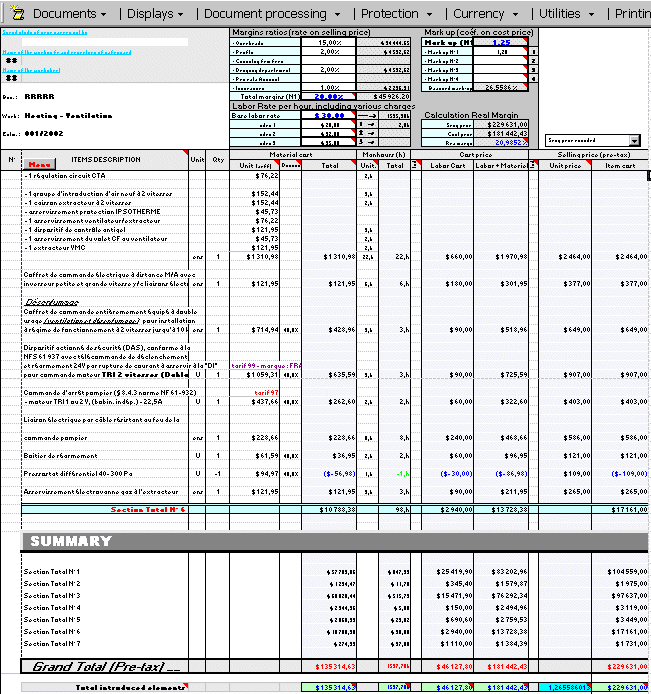The image size is (651, 694).
Task: Open the Protection menu
Action: click(x=395, y=14)
